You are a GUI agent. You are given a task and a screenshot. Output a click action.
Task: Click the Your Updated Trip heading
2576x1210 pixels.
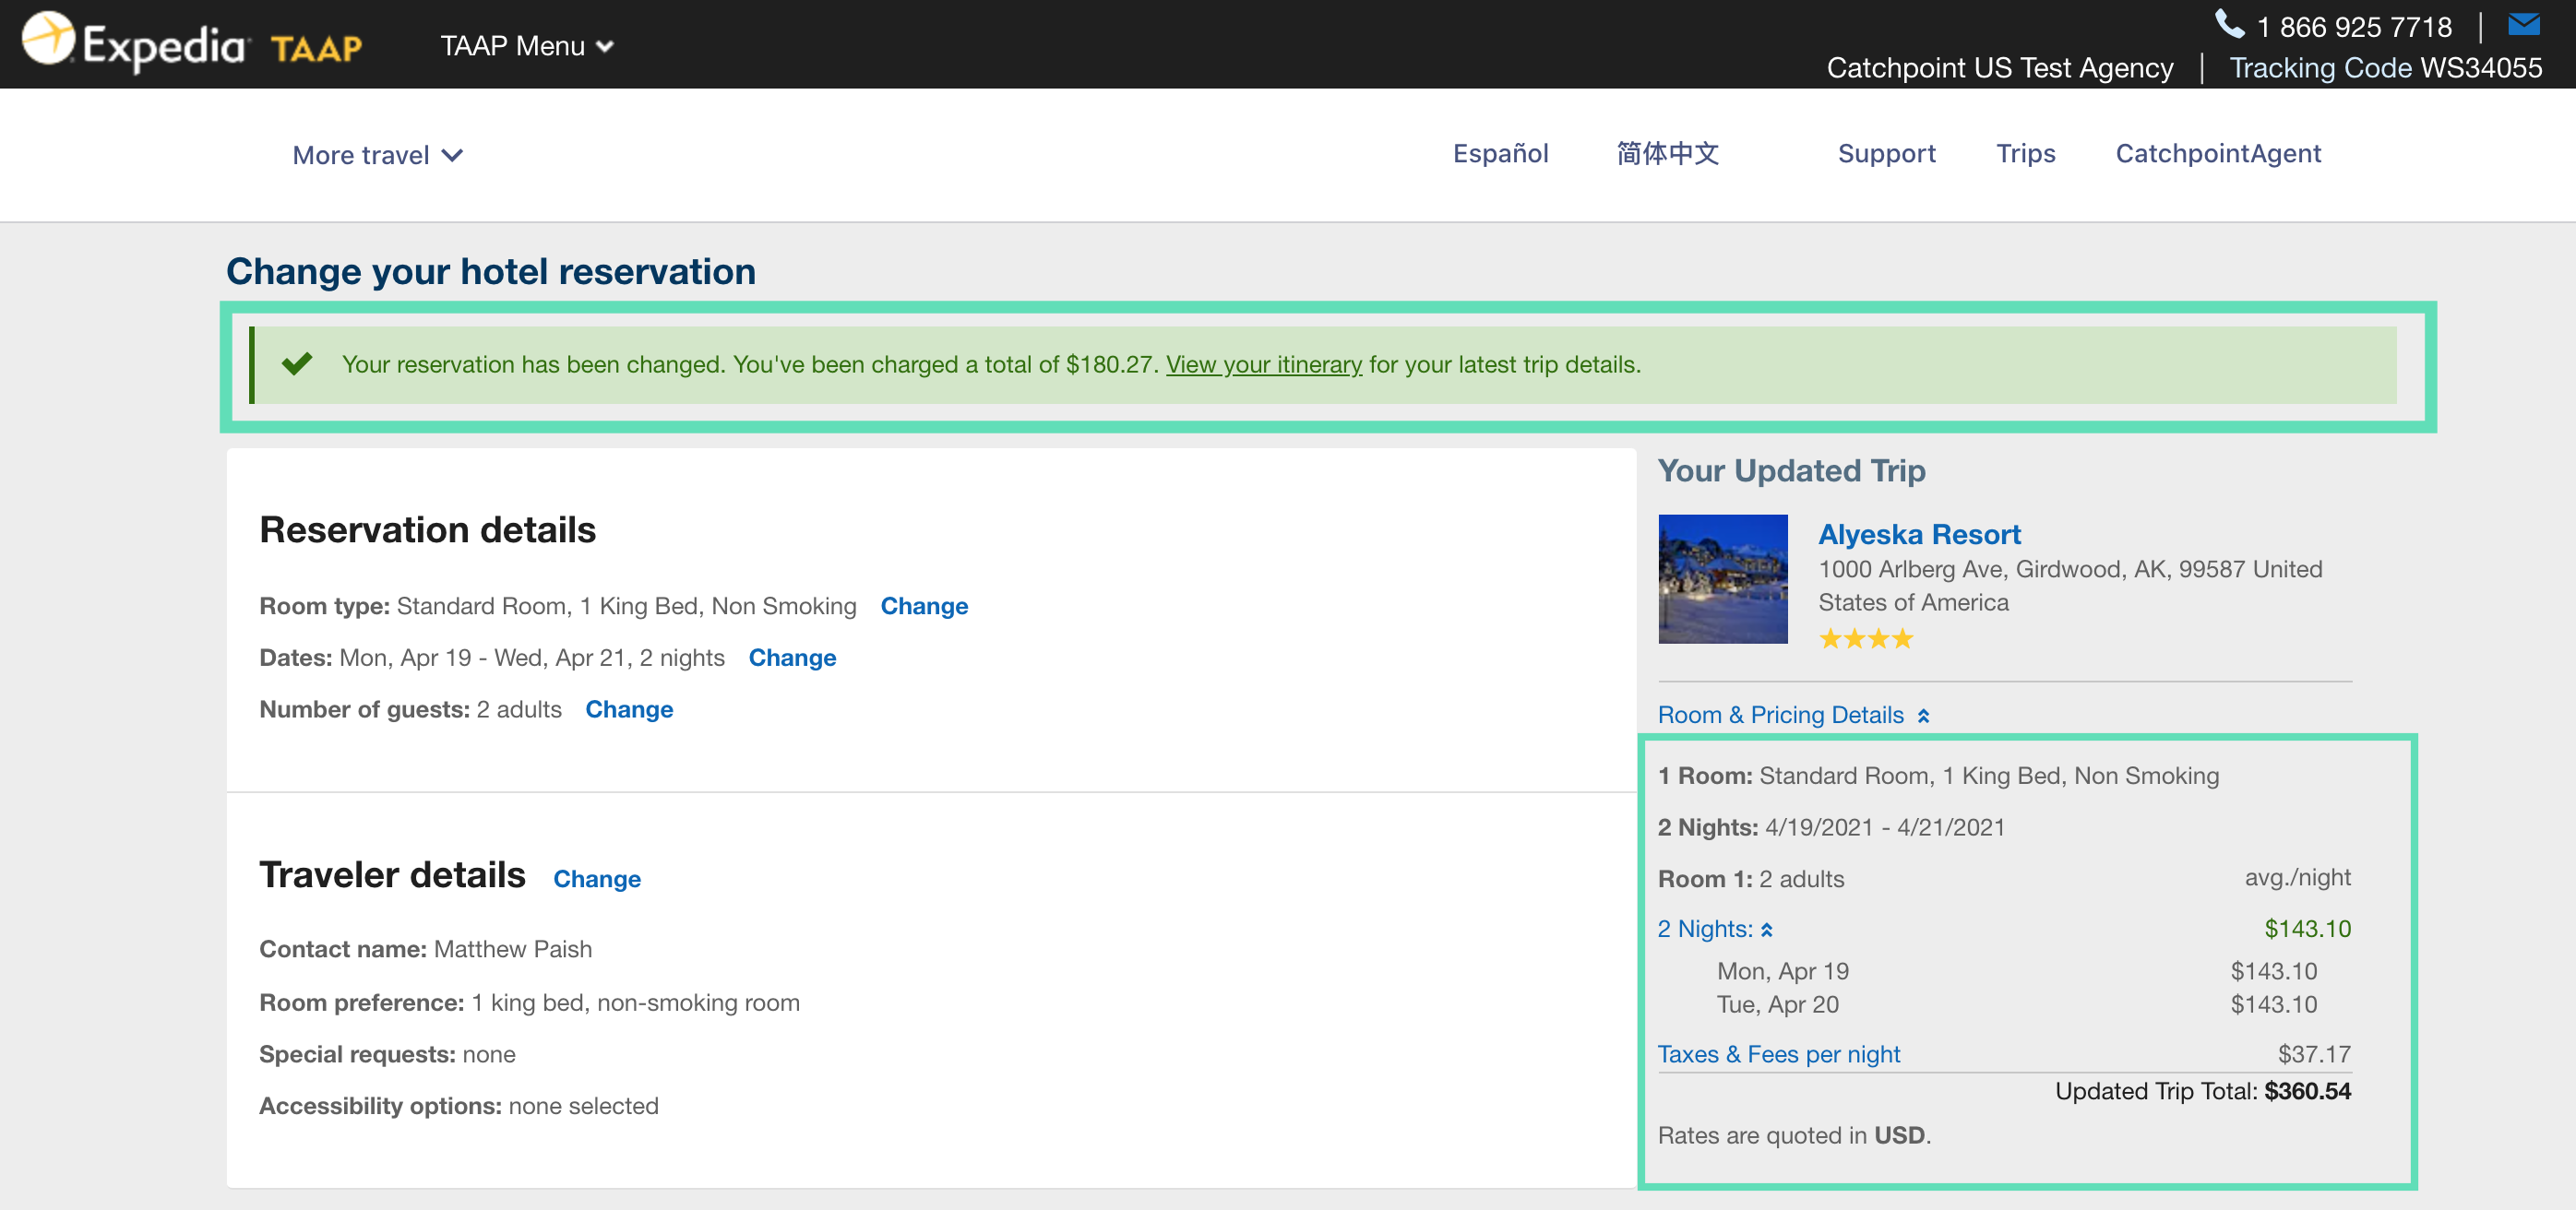point(1791,471)
